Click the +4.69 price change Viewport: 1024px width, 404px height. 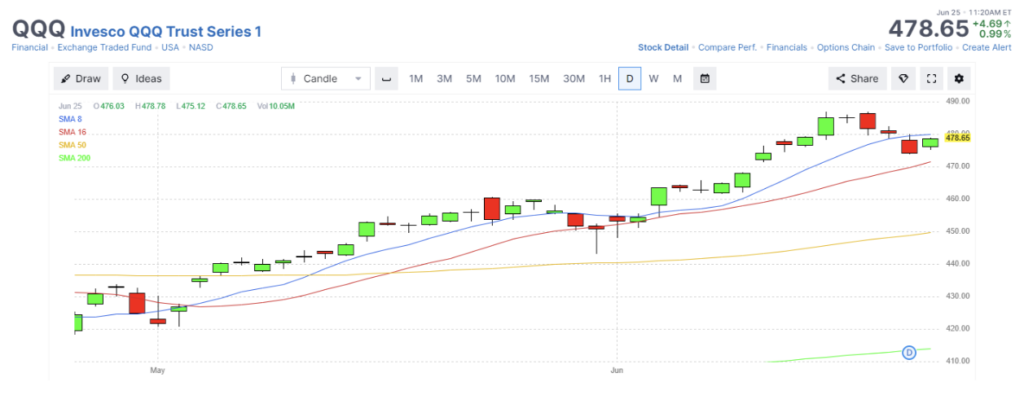coord(992,23)
